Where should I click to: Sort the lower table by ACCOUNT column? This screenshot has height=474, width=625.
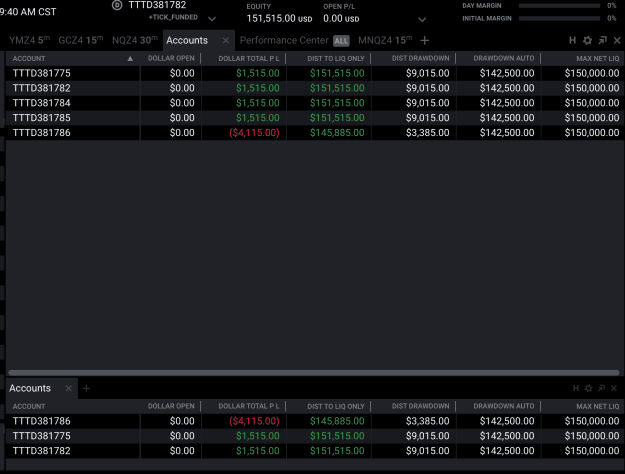(29, 407)
